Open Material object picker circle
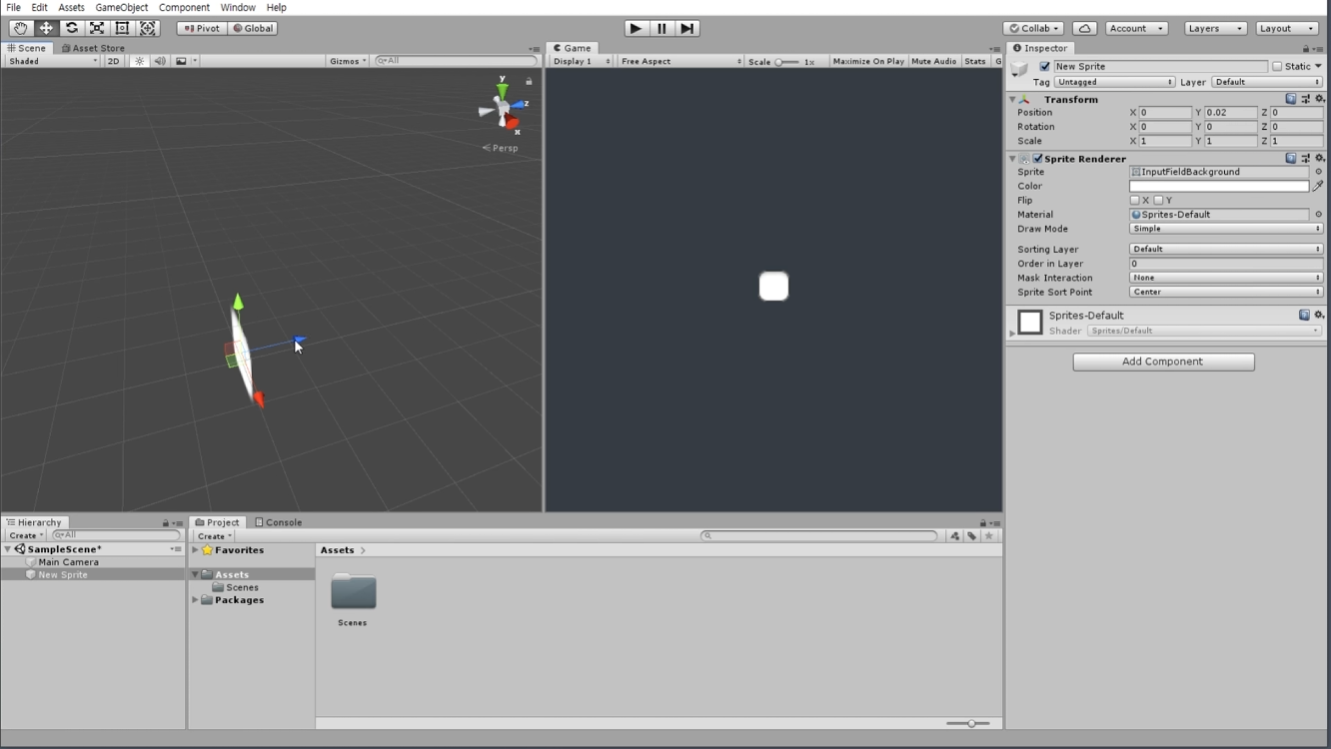1331x749 pixels. point(1318,214)
